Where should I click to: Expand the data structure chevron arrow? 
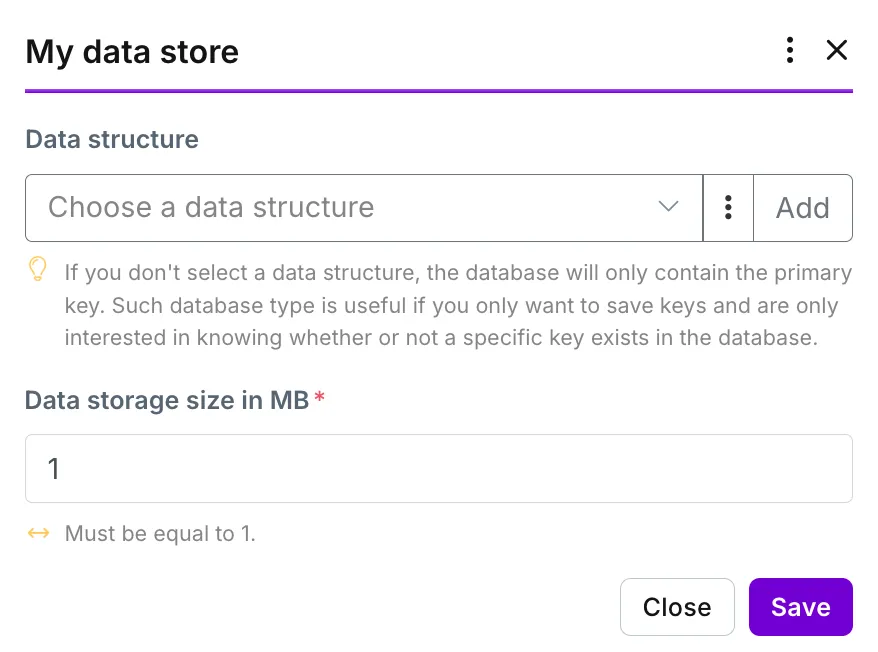point(668,207)
